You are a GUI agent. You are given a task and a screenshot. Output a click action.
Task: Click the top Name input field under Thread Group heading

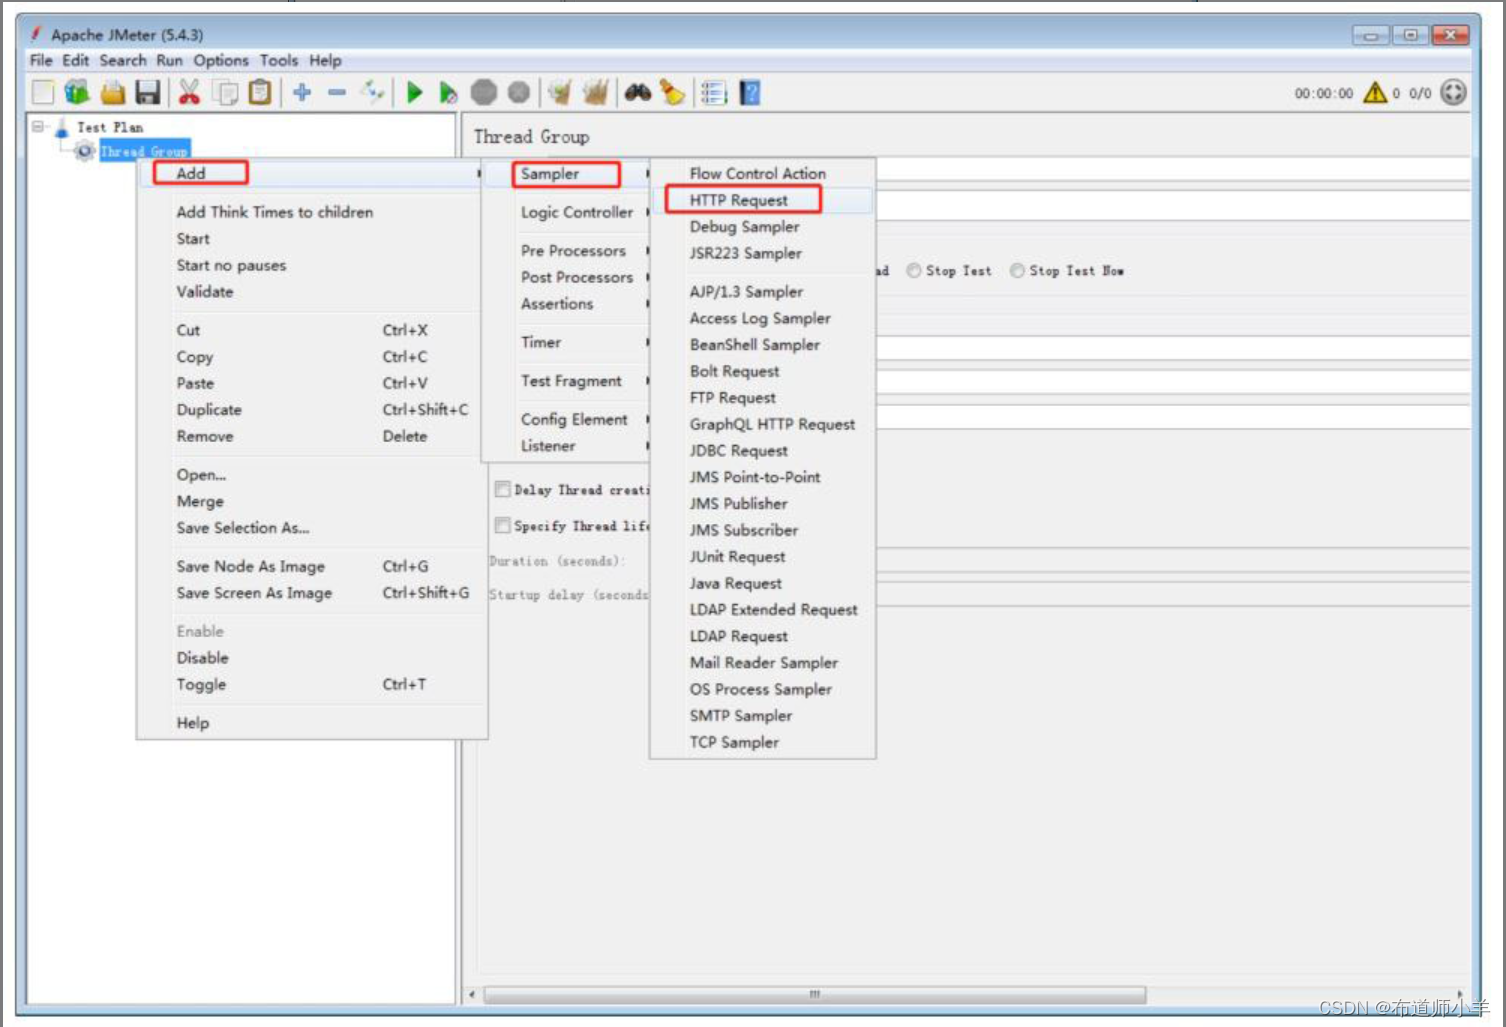click(1173, 169)
